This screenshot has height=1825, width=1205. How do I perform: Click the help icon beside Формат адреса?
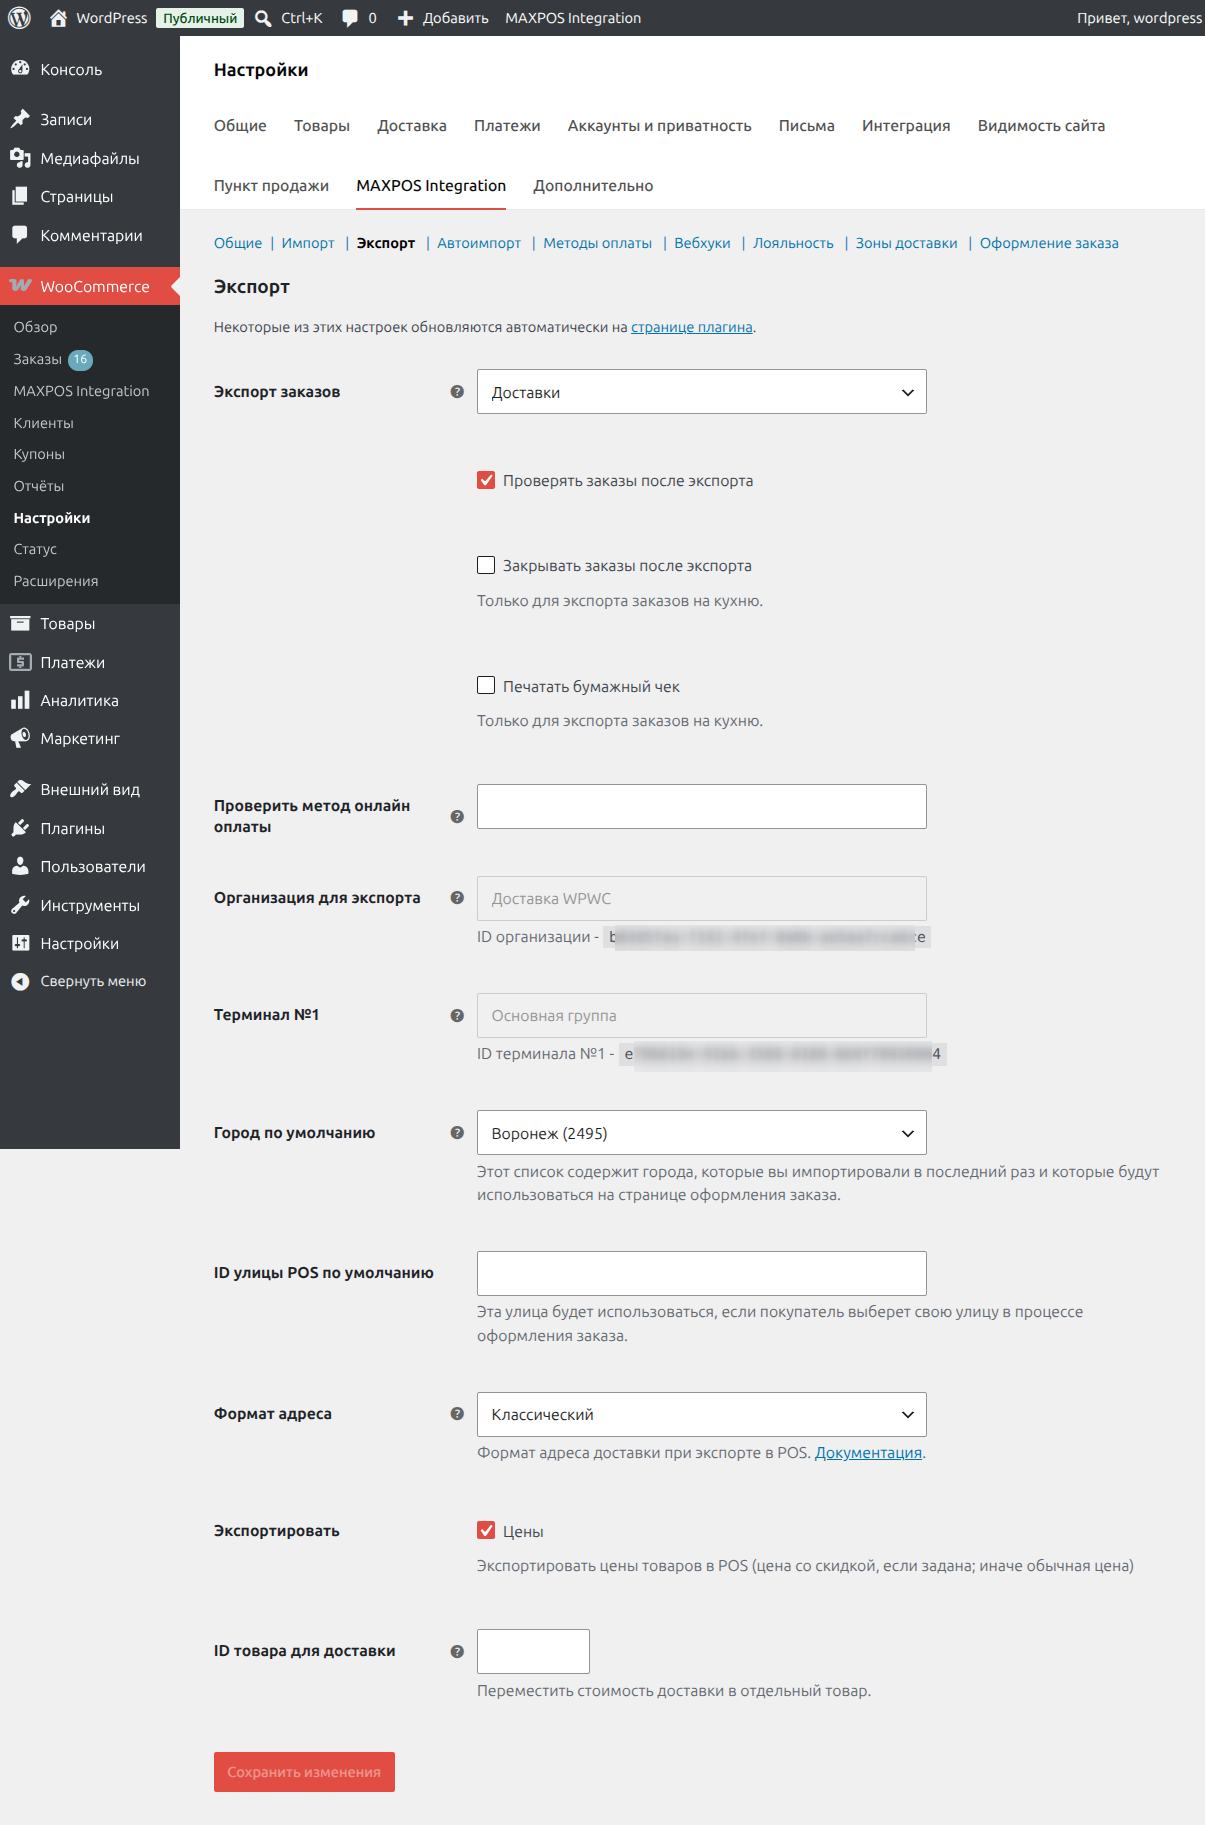click(x=457, y=1414)
